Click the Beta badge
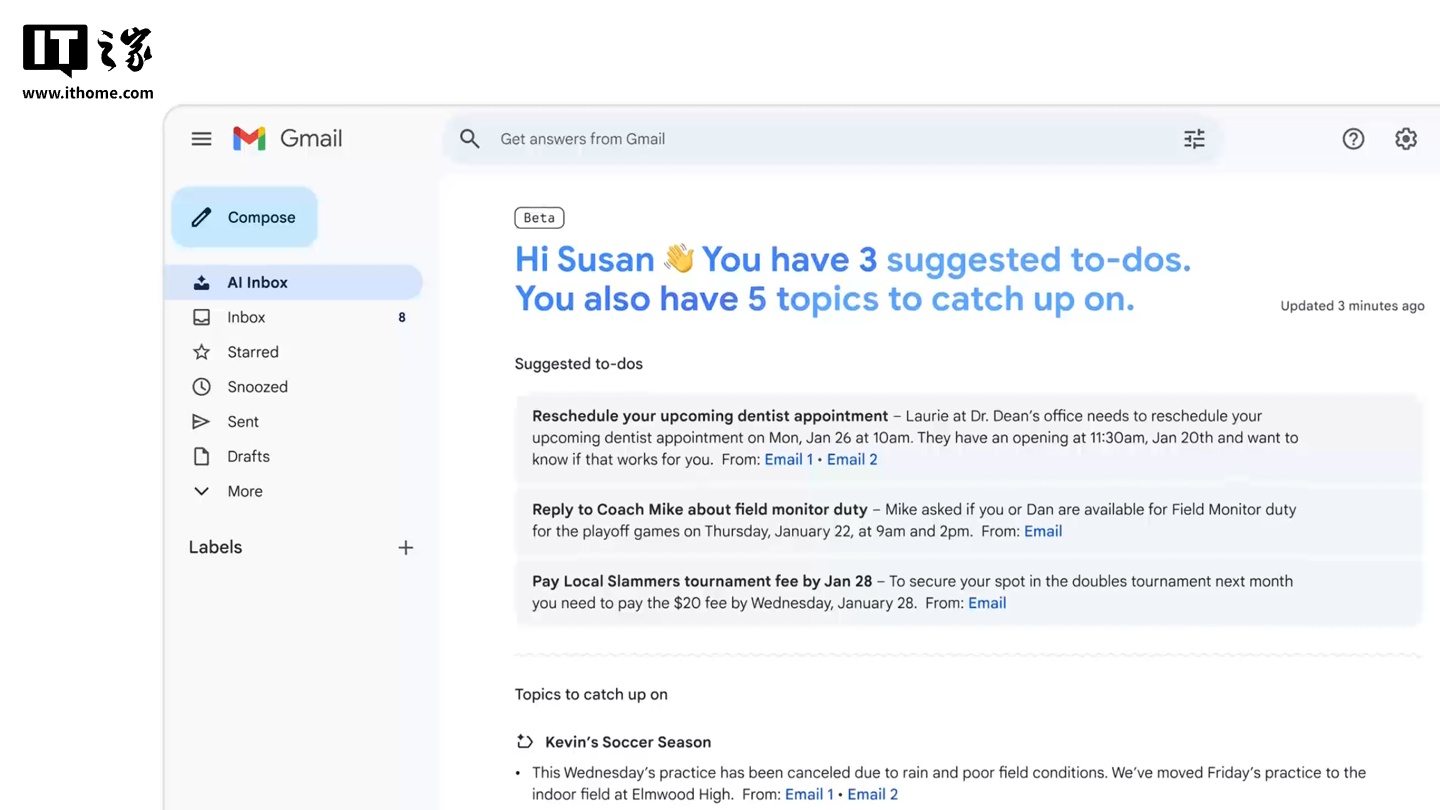Viewport: 1440px width, 810px height. (539, 217)
